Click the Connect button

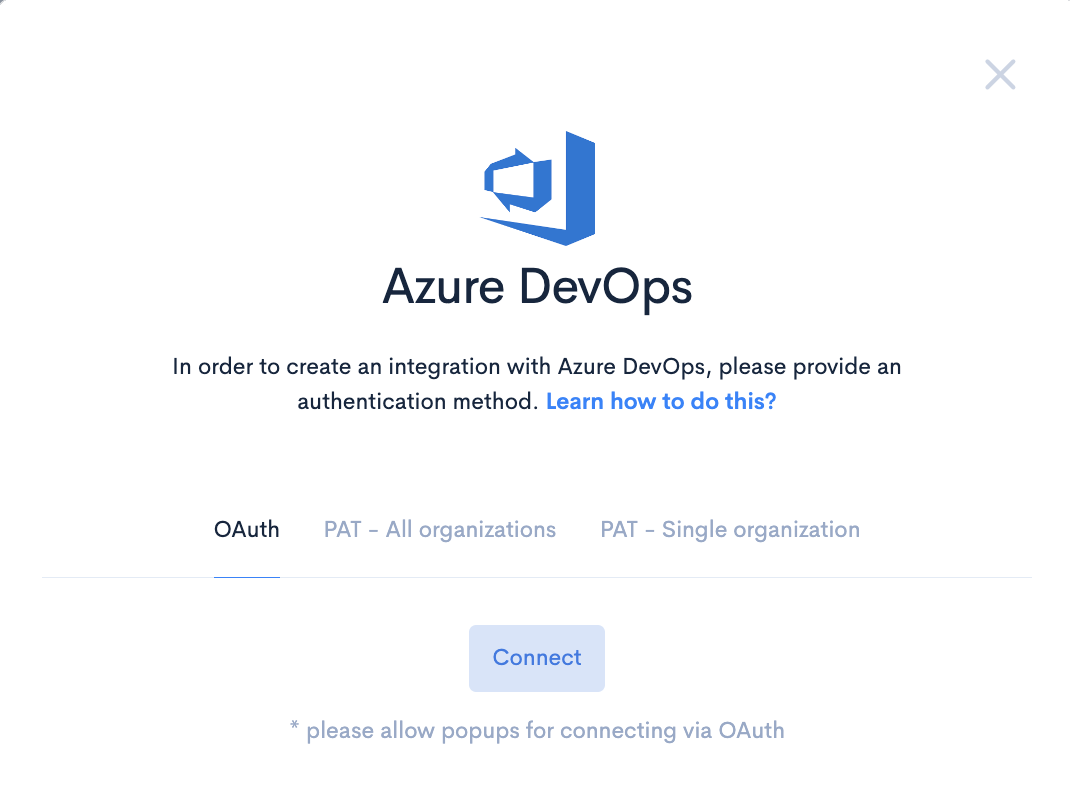tap(536, 658)
